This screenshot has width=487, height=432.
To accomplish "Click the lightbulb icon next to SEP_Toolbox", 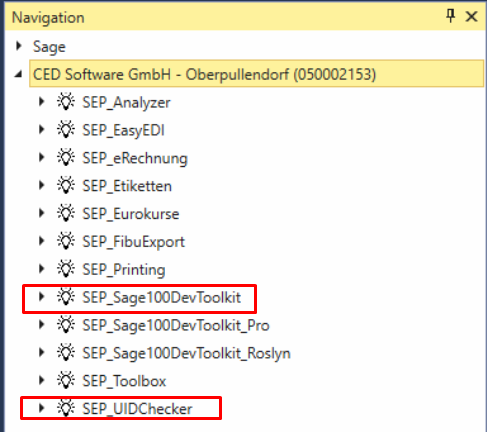I will click(66, 380).
